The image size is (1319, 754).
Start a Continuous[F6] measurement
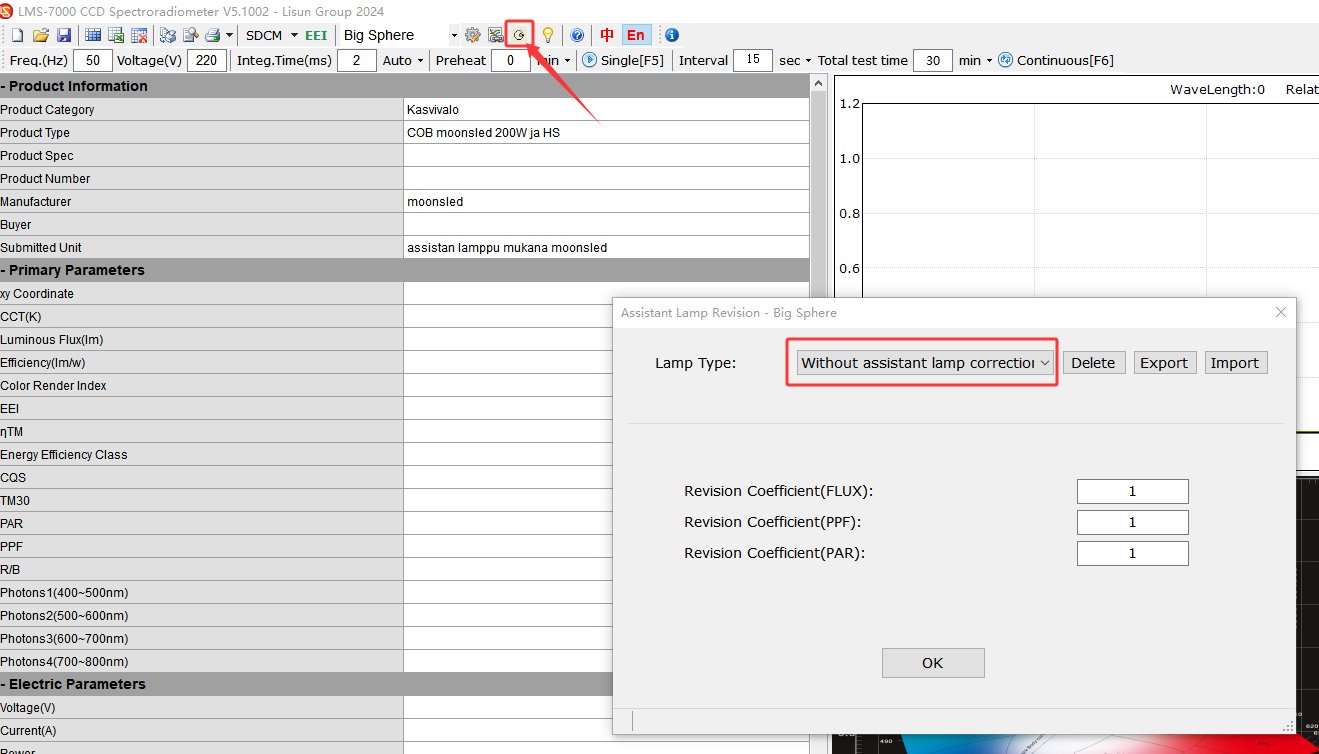[x=1056, y=60]
